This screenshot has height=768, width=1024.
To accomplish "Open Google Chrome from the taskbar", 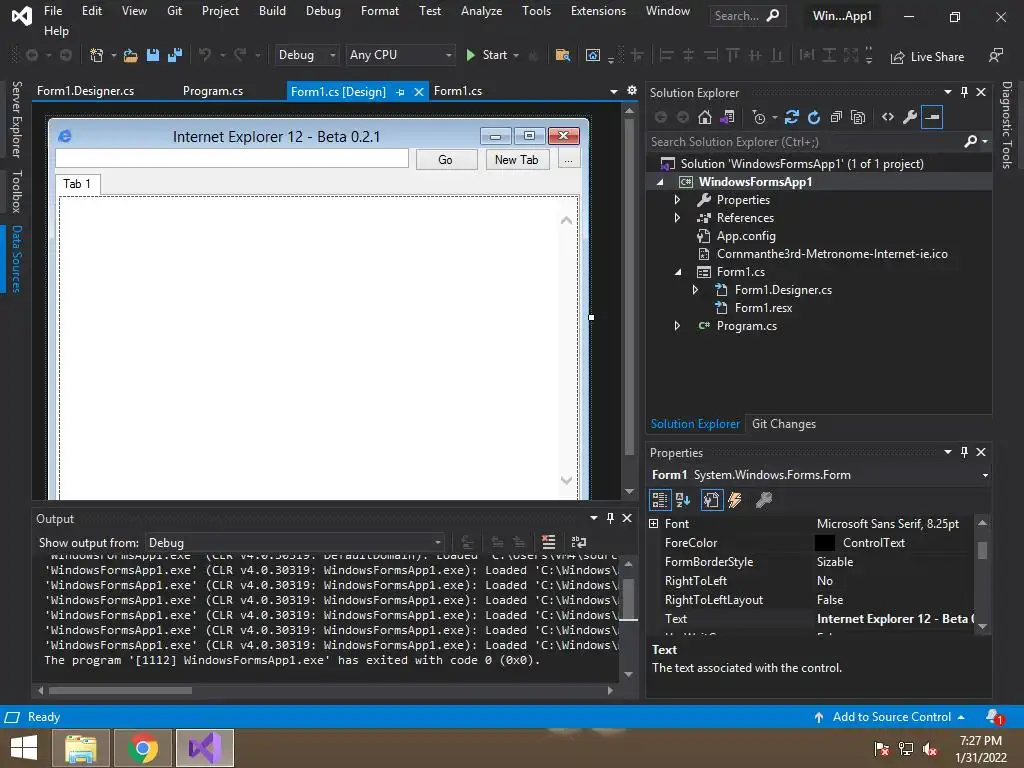I will point(143,748).
